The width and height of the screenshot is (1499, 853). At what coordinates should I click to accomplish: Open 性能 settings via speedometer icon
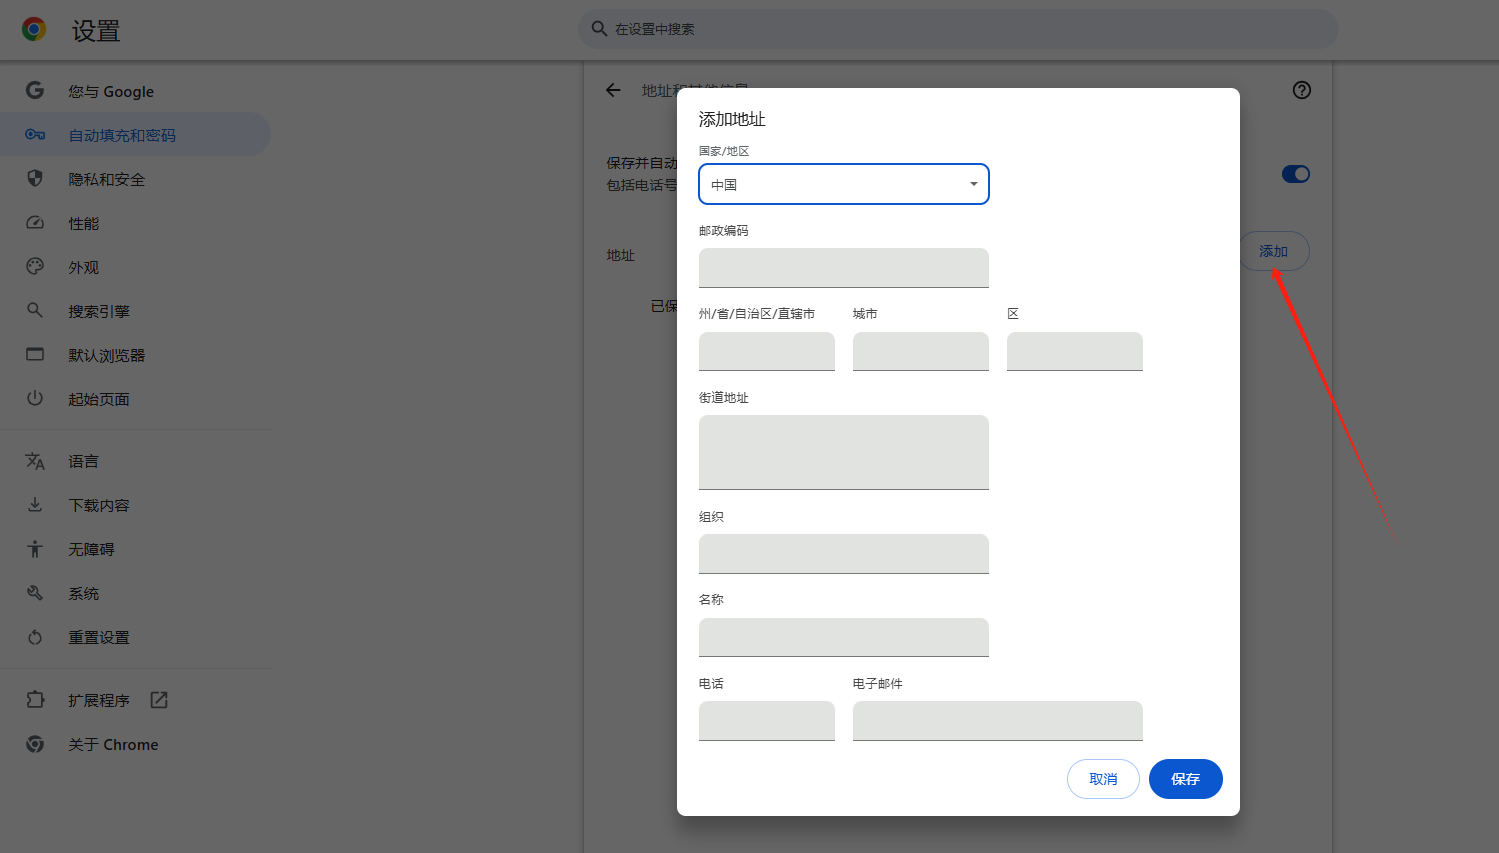click(x=34, y=223)
